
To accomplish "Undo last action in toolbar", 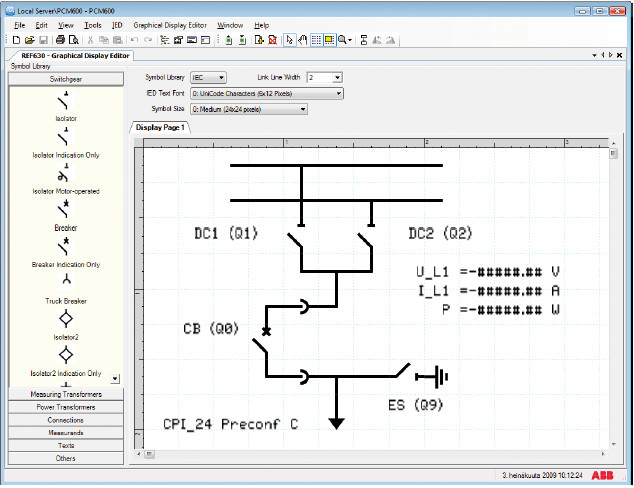I will 134,40.
